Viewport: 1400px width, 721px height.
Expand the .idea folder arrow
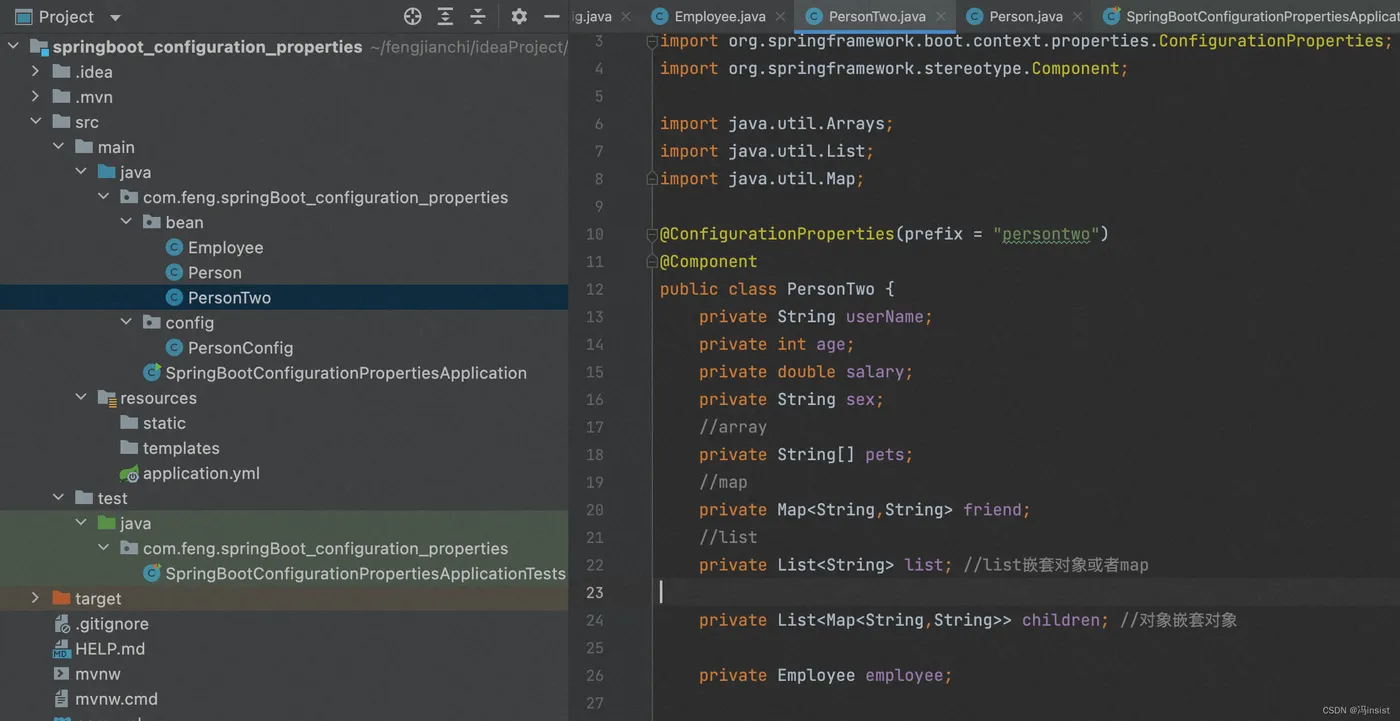point(36,71)
